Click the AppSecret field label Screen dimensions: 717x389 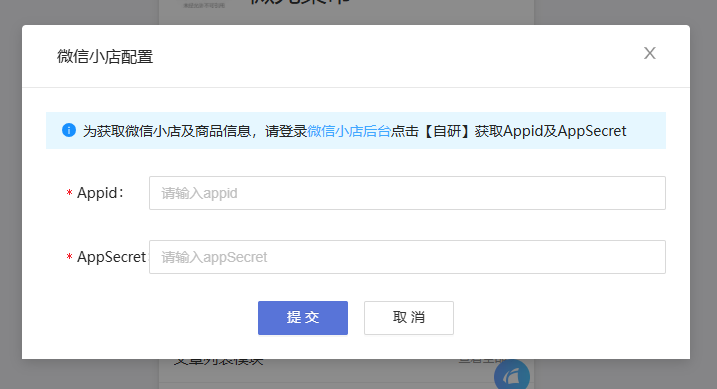111,257
